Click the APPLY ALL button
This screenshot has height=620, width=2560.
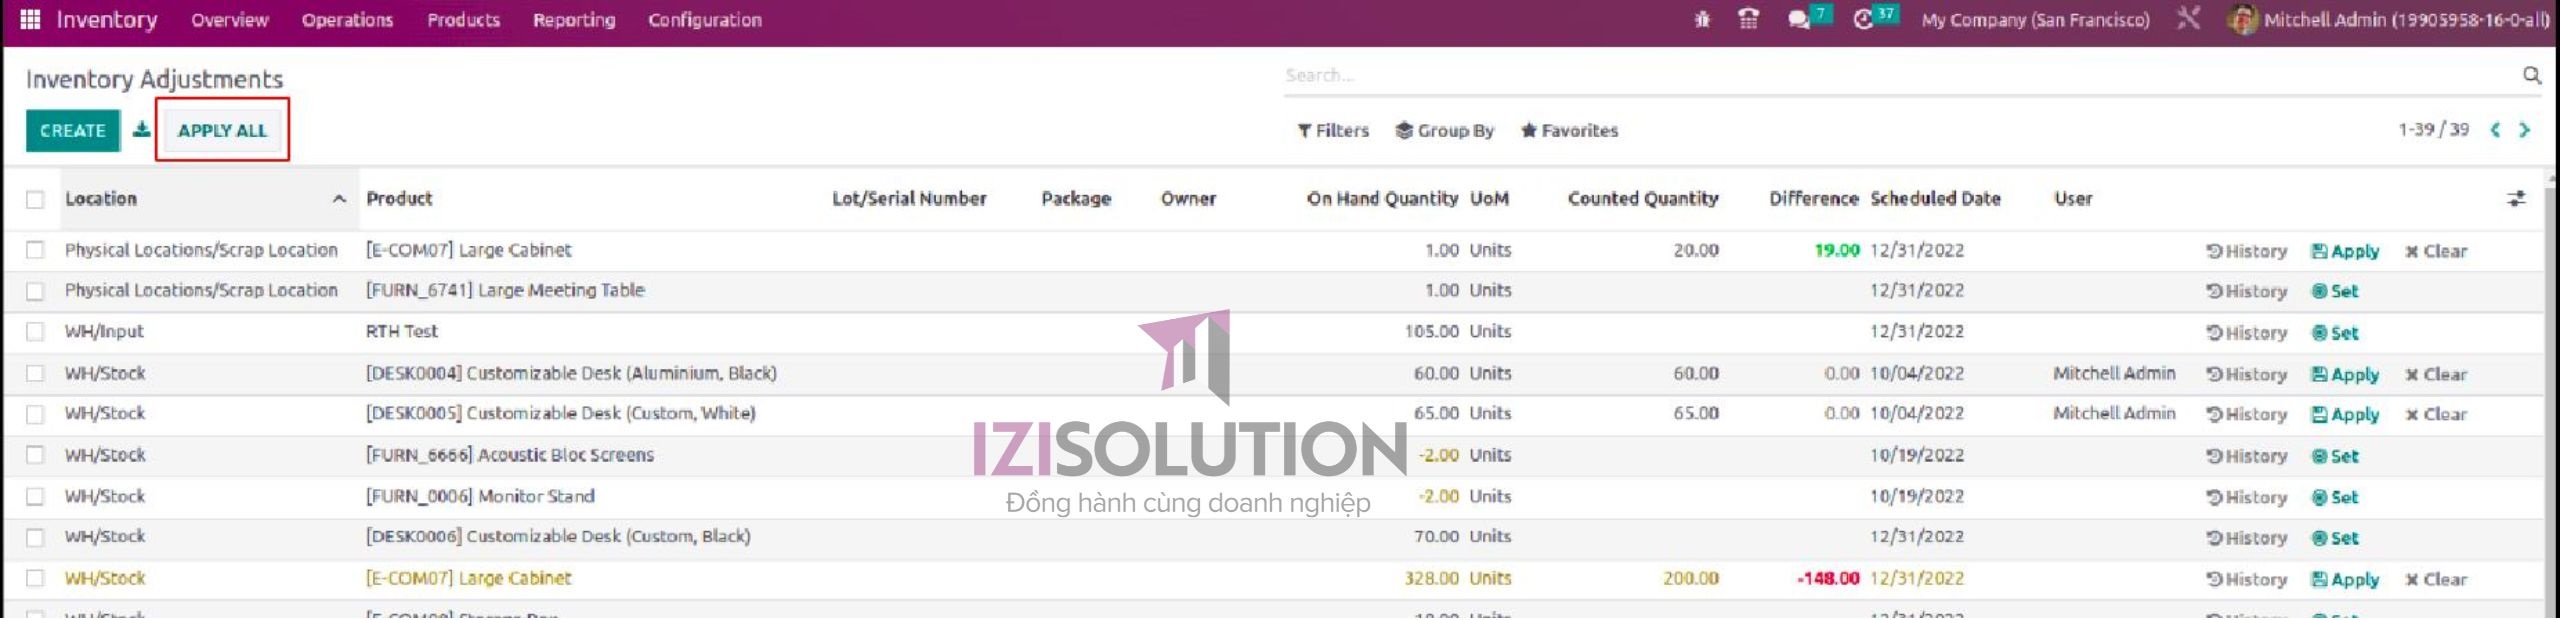click(222, 130)
